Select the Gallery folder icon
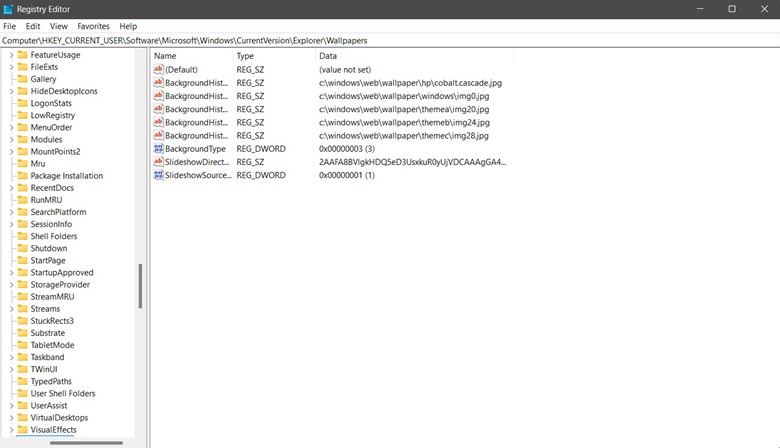This screenshot has height=448, width=780. 22,79
